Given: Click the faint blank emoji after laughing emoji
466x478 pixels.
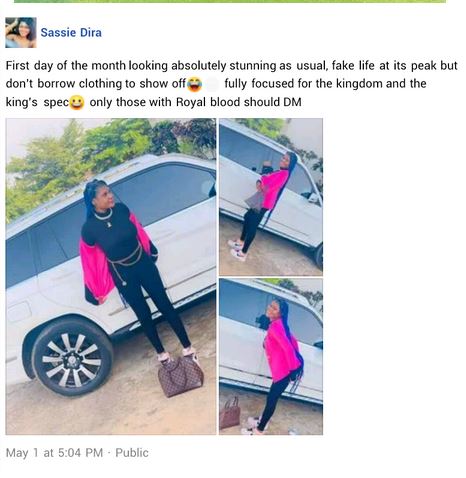Looking at the screenshot, I should 212,84.
